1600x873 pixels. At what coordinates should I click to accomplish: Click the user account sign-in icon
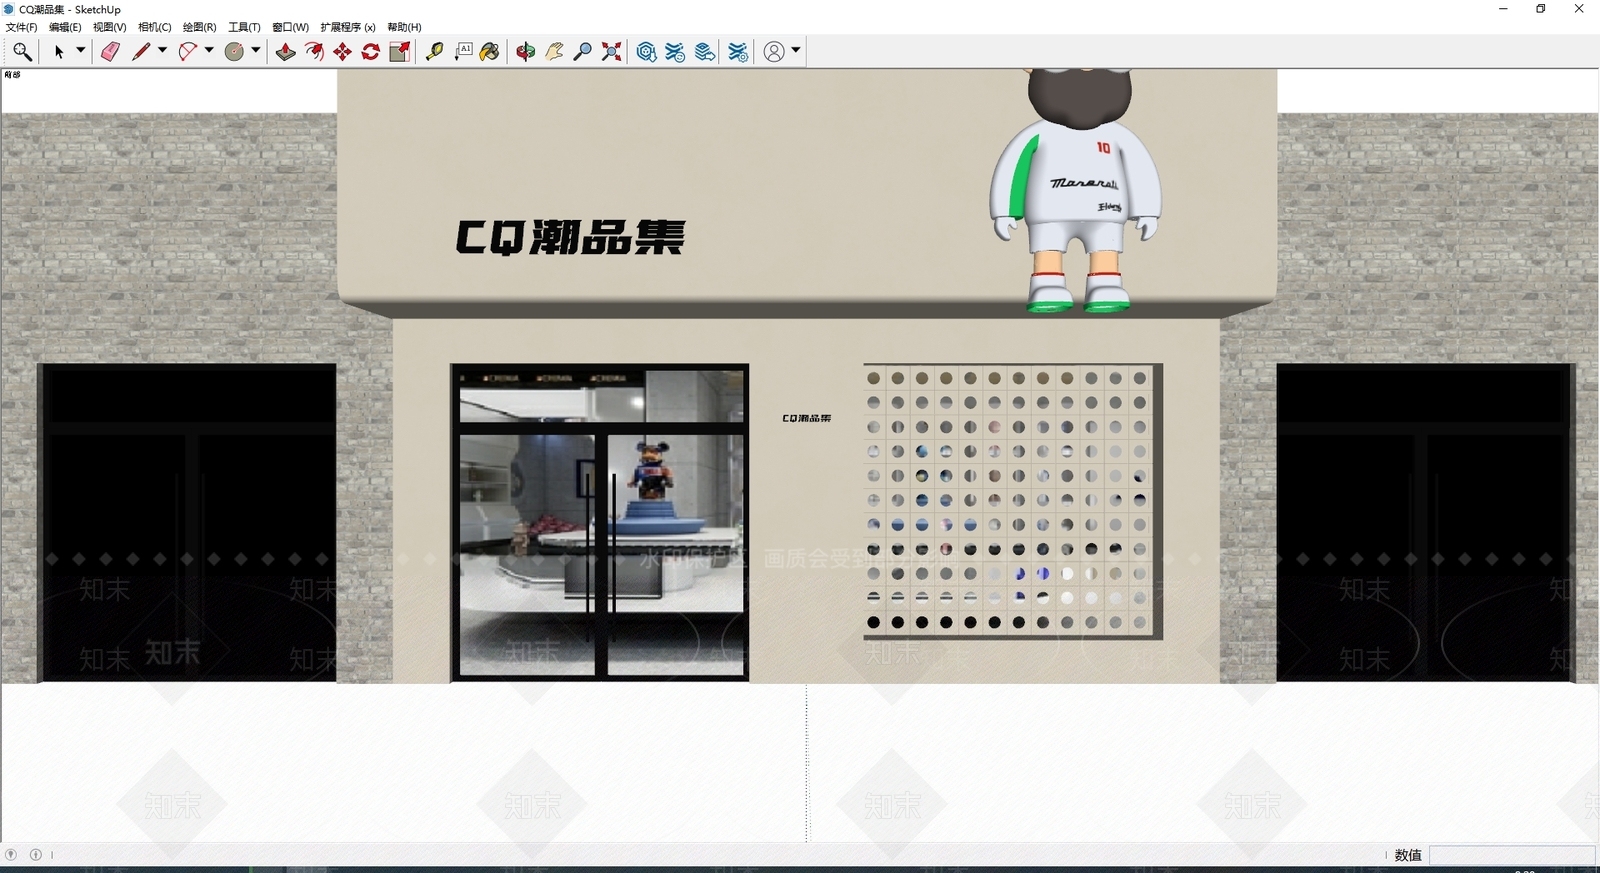click(x=774, y=52)
